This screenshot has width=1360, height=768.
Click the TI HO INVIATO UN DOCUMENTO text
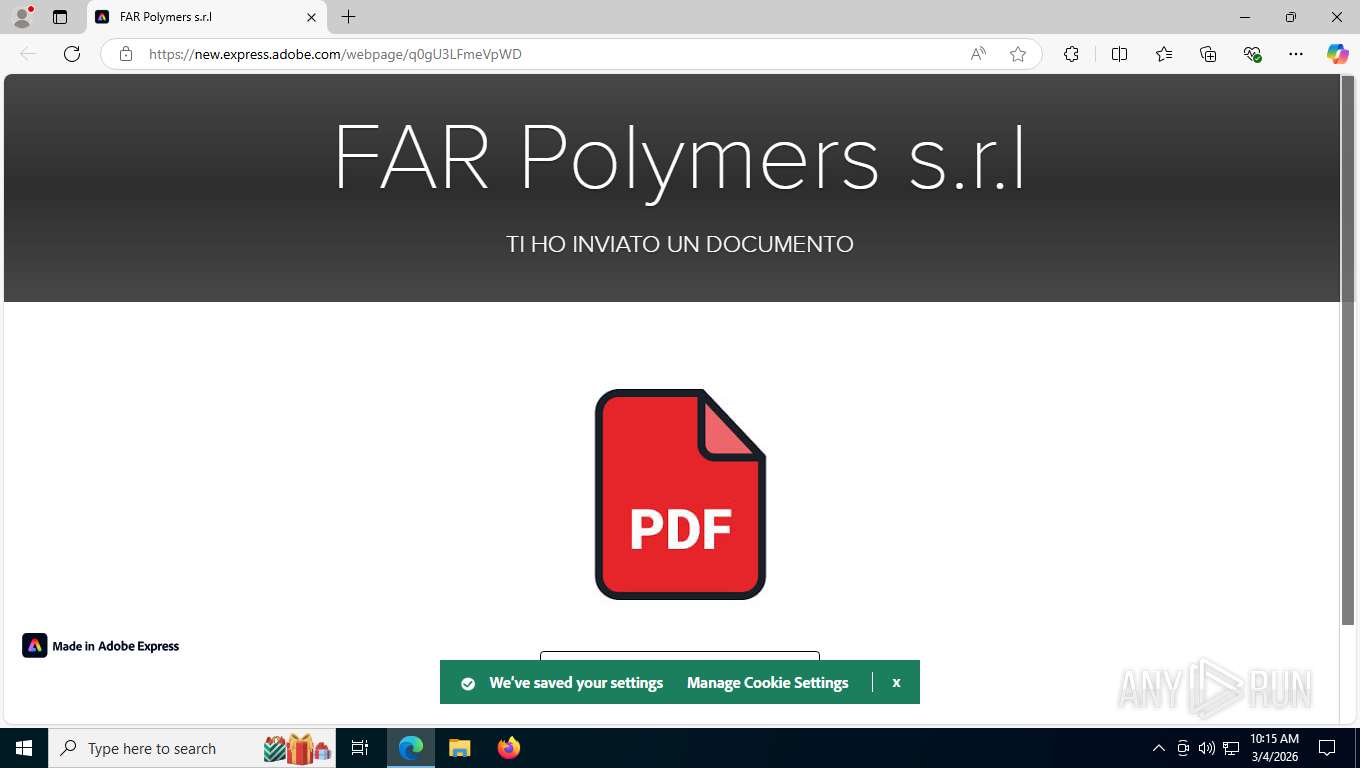tap(680, 244)
